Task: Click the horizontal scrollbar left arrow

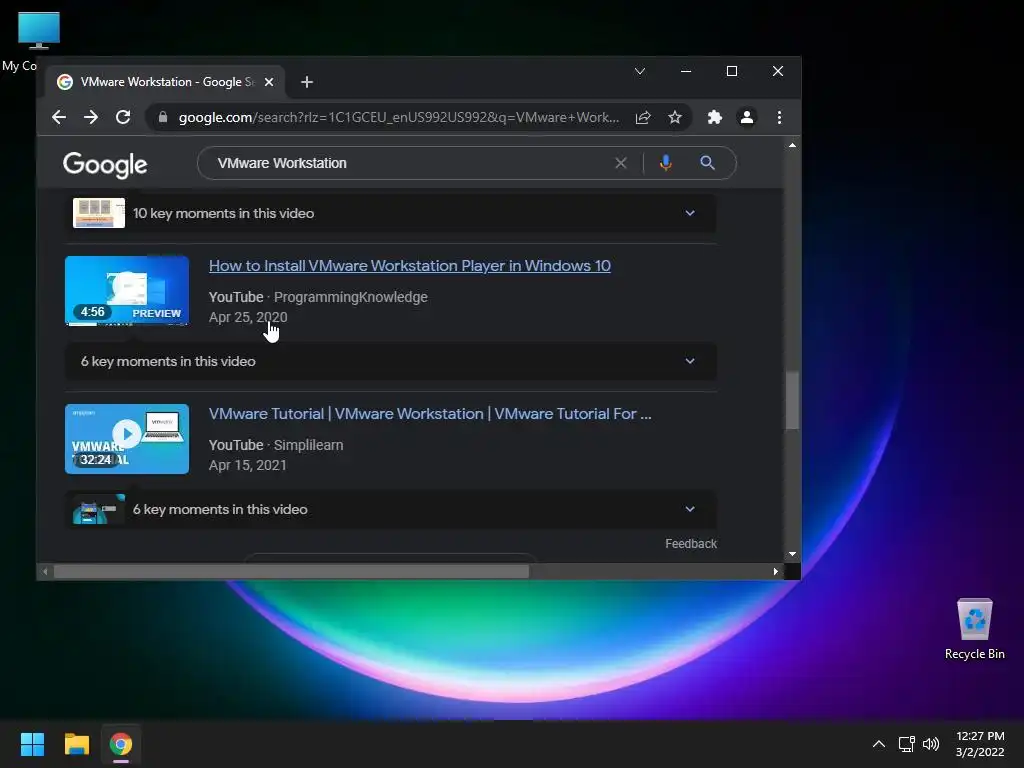Action: point(44,571)
